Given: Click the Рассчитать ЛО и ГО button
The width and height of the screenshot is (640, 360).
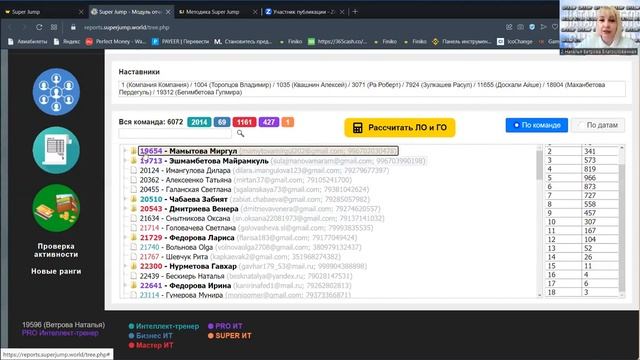Looking at the screenshot, I should coord(400,127).
